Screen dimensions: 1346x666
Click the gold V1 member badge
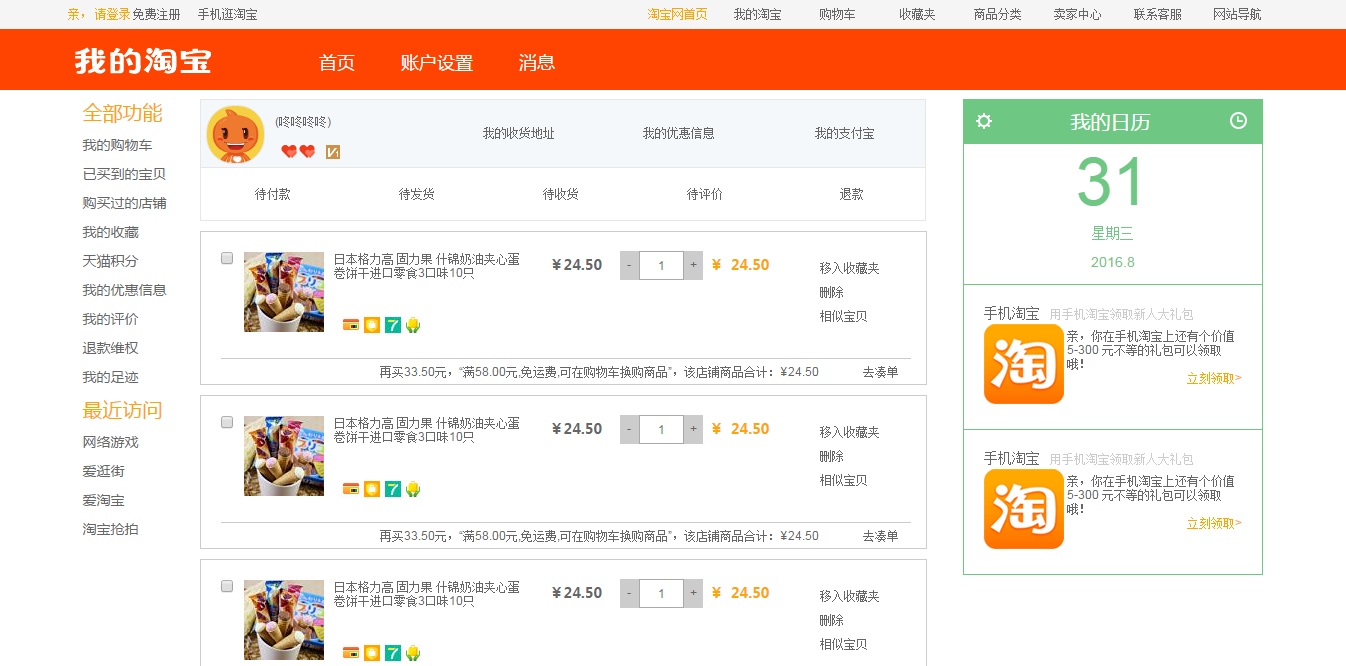pos(333,152)
